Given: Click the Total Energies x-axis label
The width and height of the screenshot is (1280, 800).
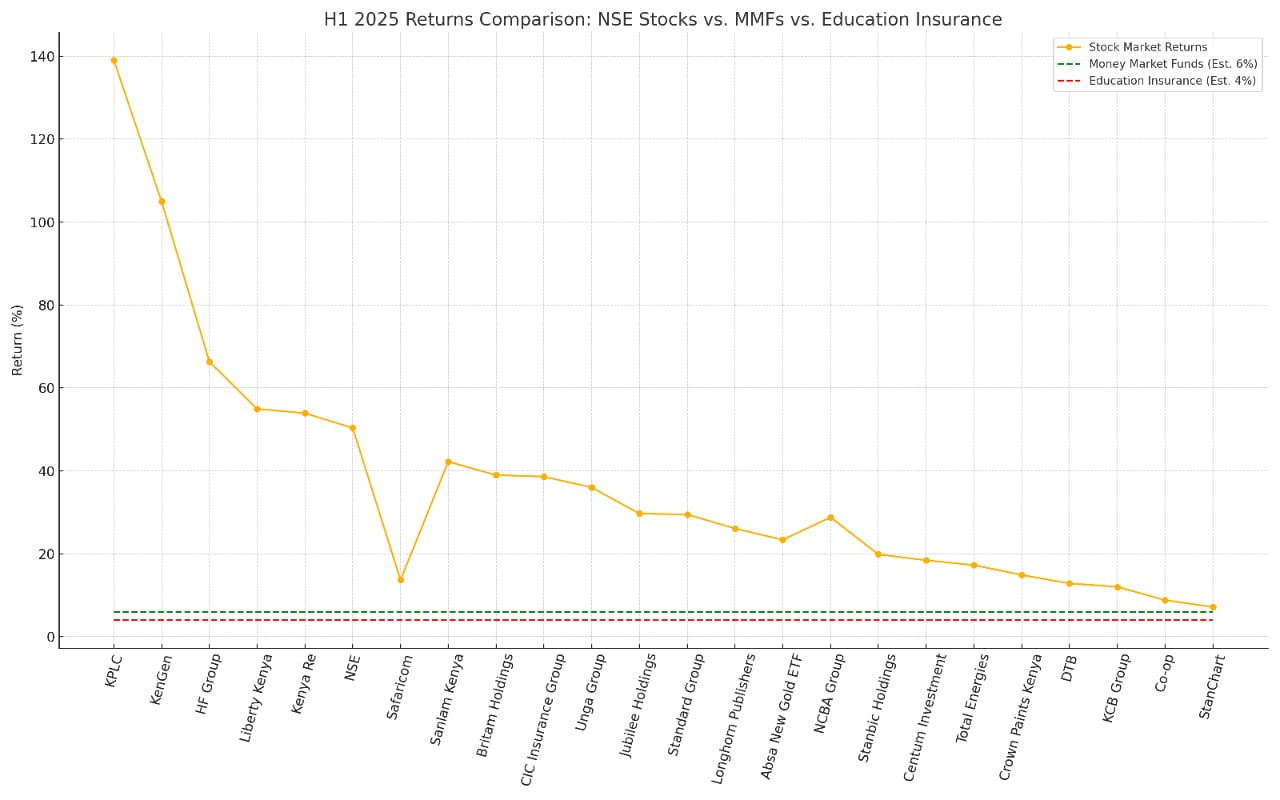Looking at the screenshot, I should (971, 698).
